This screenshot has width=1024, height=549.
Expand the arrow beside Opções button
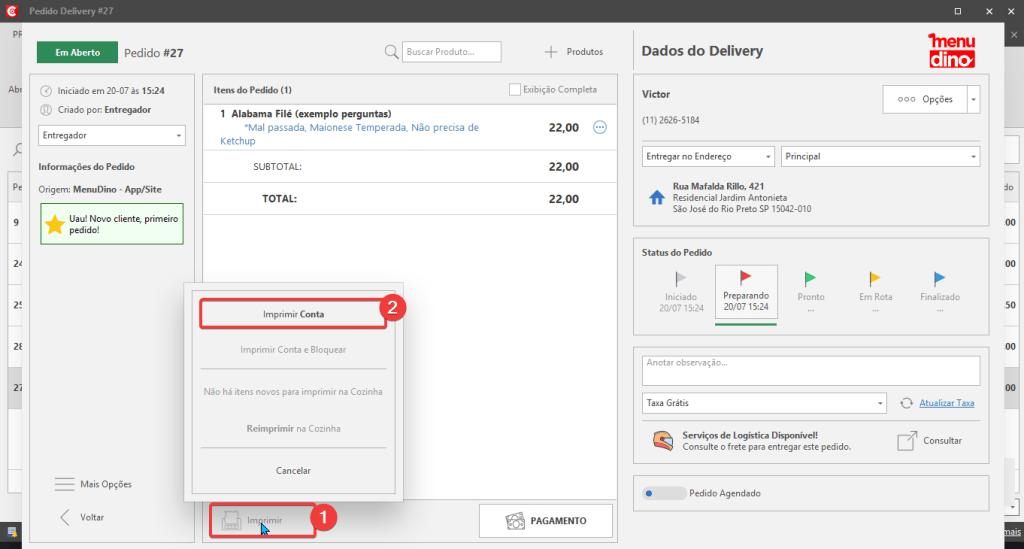[x=974, y=100]
